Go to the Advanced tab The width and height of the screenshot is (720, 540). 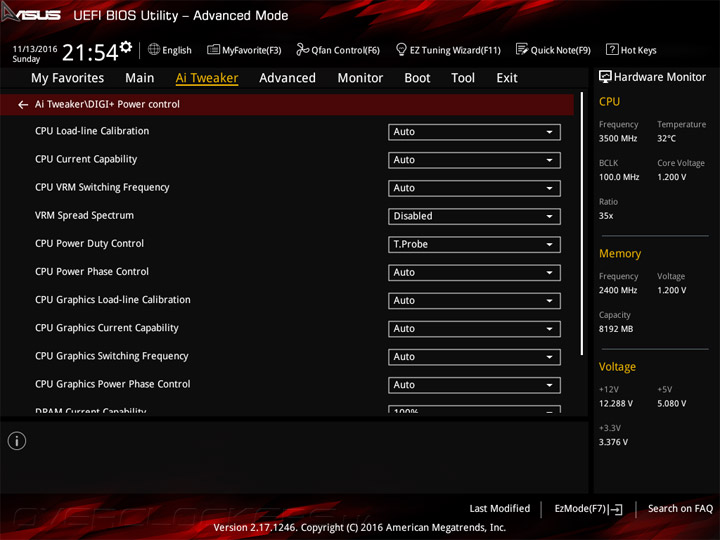287,78
